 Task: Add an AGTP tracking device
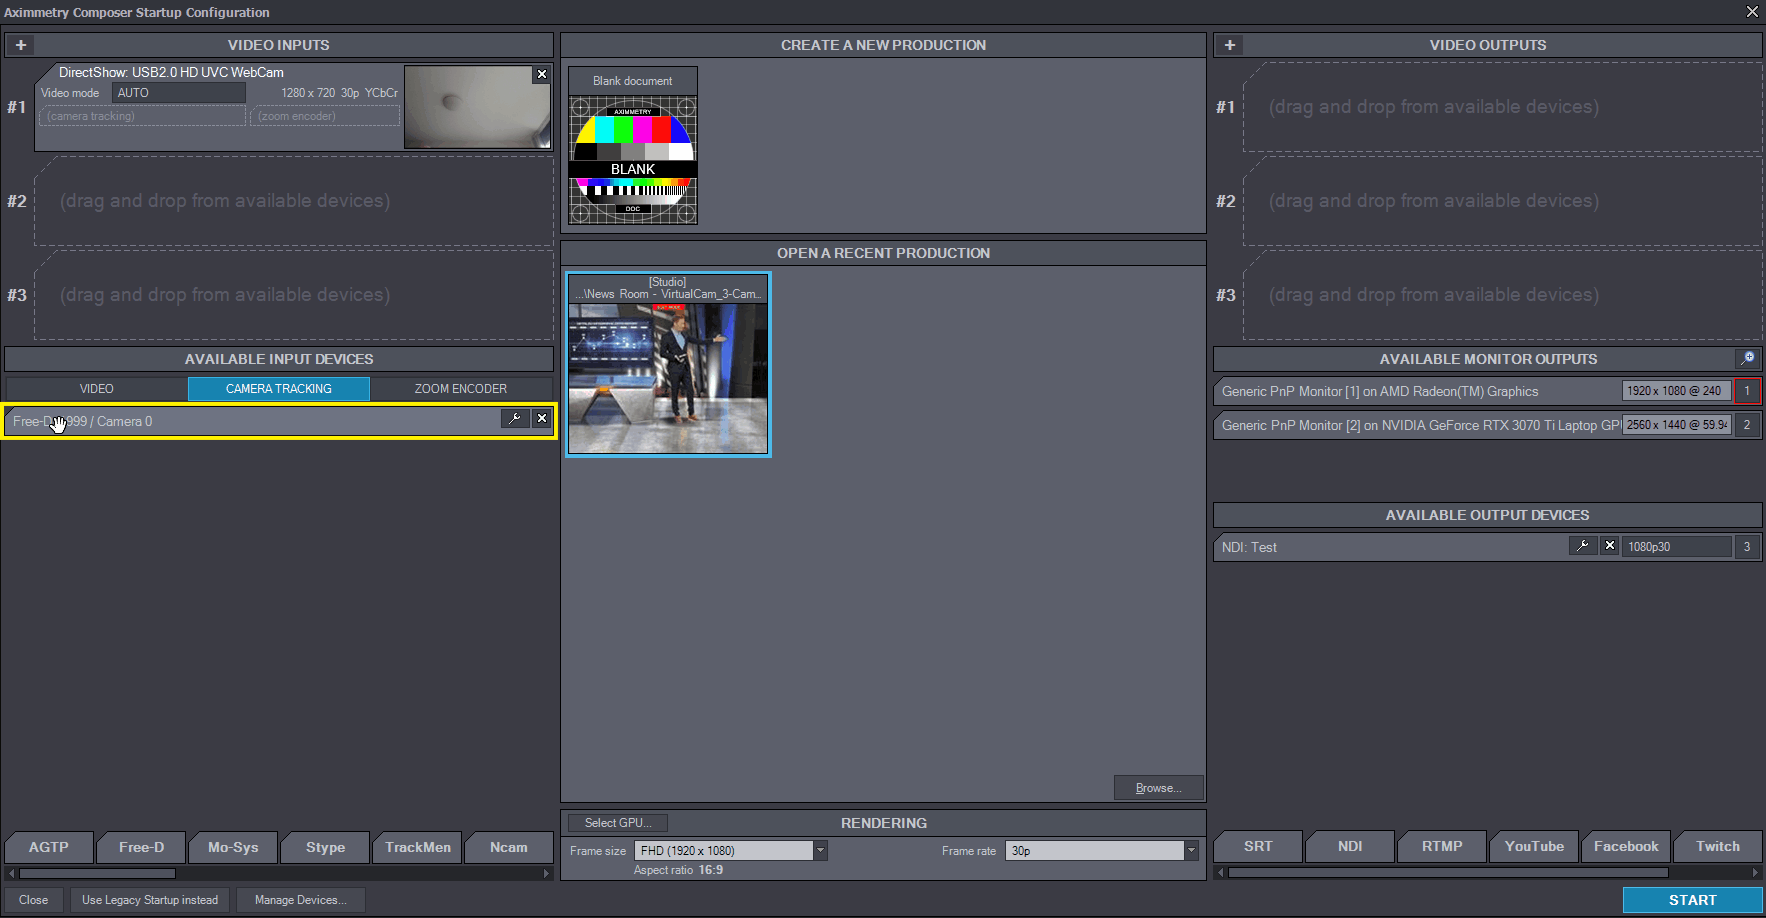click(49, 847)
